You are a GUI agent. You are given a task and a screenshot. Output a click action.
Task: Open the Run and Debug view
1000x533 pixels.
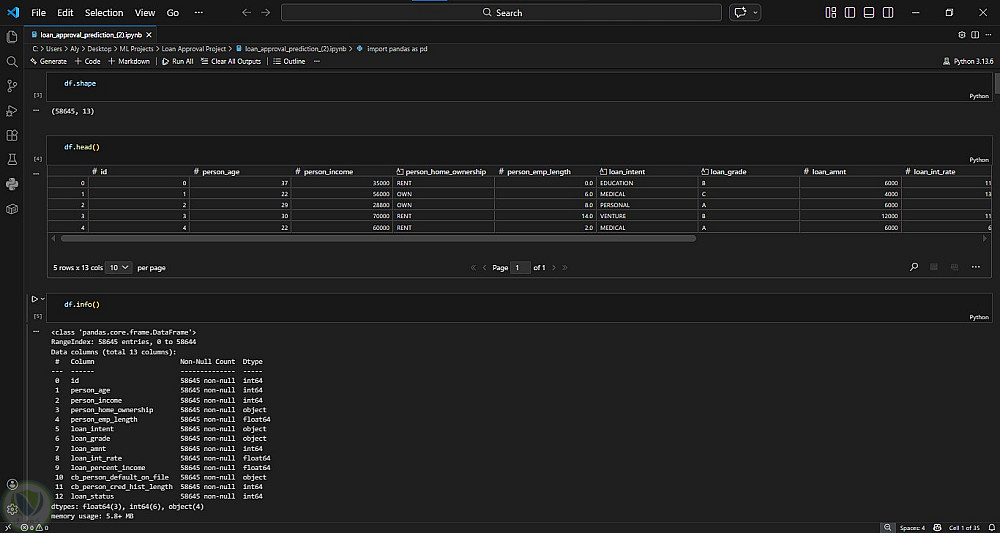(x=12, y=111)
